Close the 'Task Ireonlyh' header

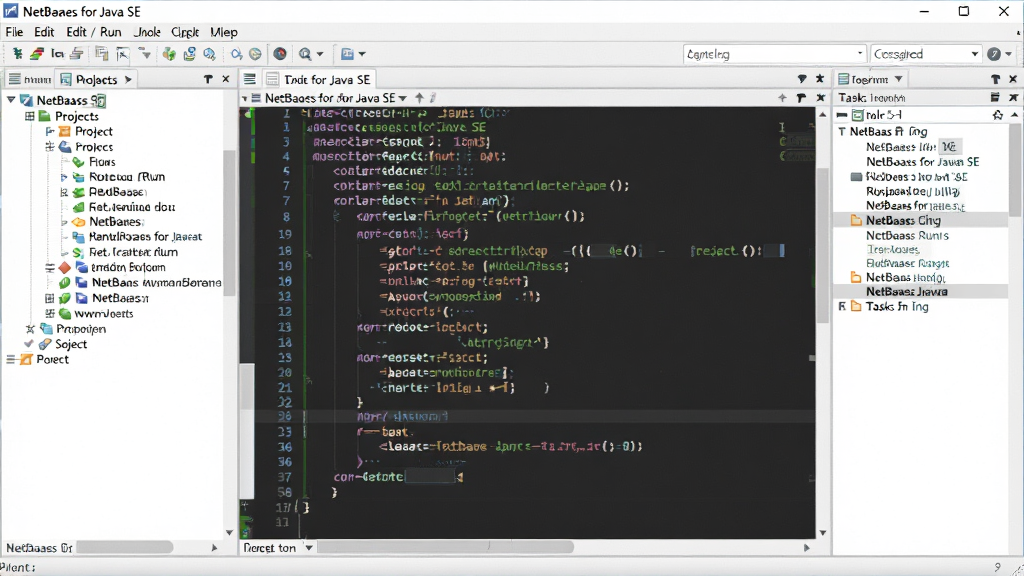[x=1014, y=97]
